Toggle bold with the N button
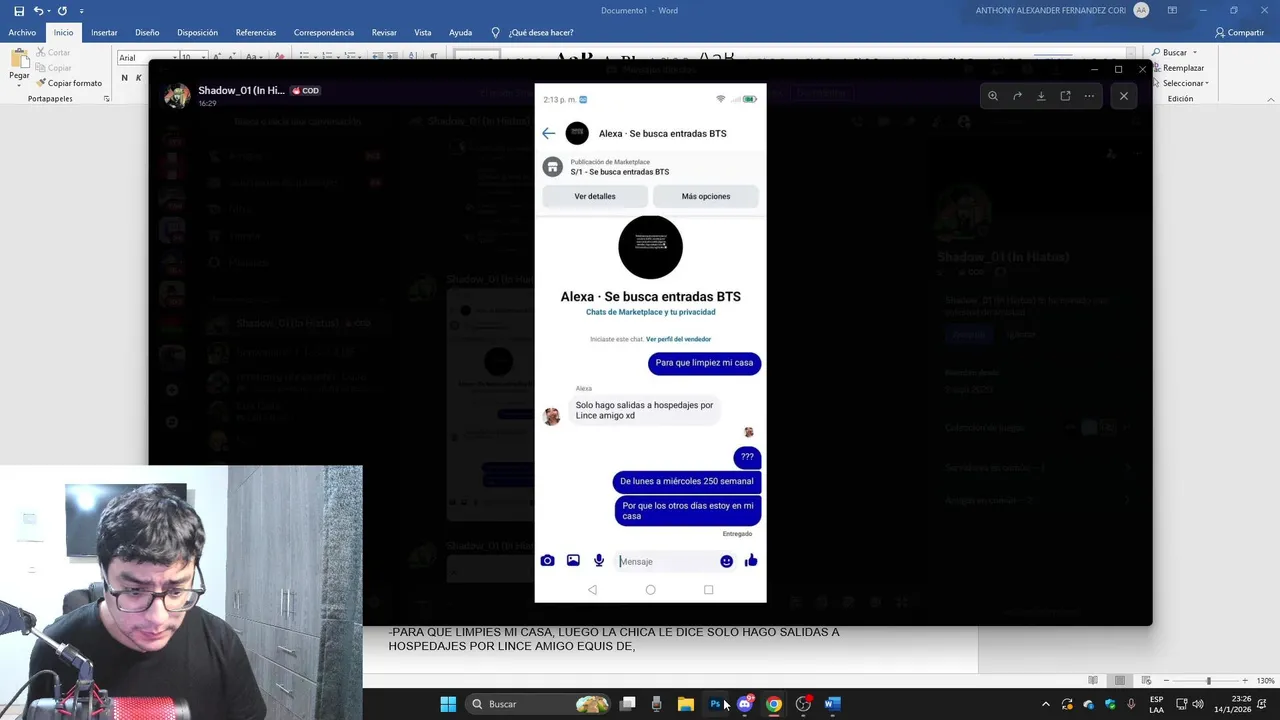Viewport: 1280px width, 720px height. pos(124,78)
